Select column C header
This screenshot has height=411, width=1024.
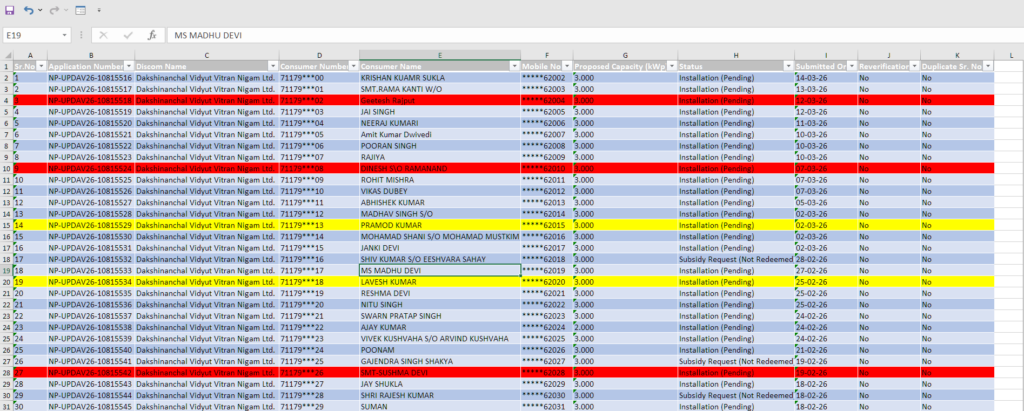pyautogui.click(x=206, y=55)
